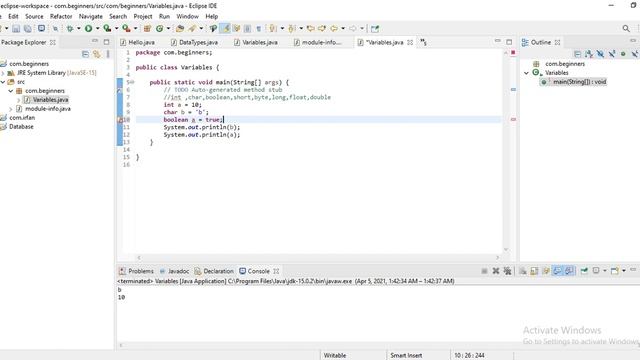Click Smart Insert in status bar
640x360 pixels.
[x=406, y=356]
